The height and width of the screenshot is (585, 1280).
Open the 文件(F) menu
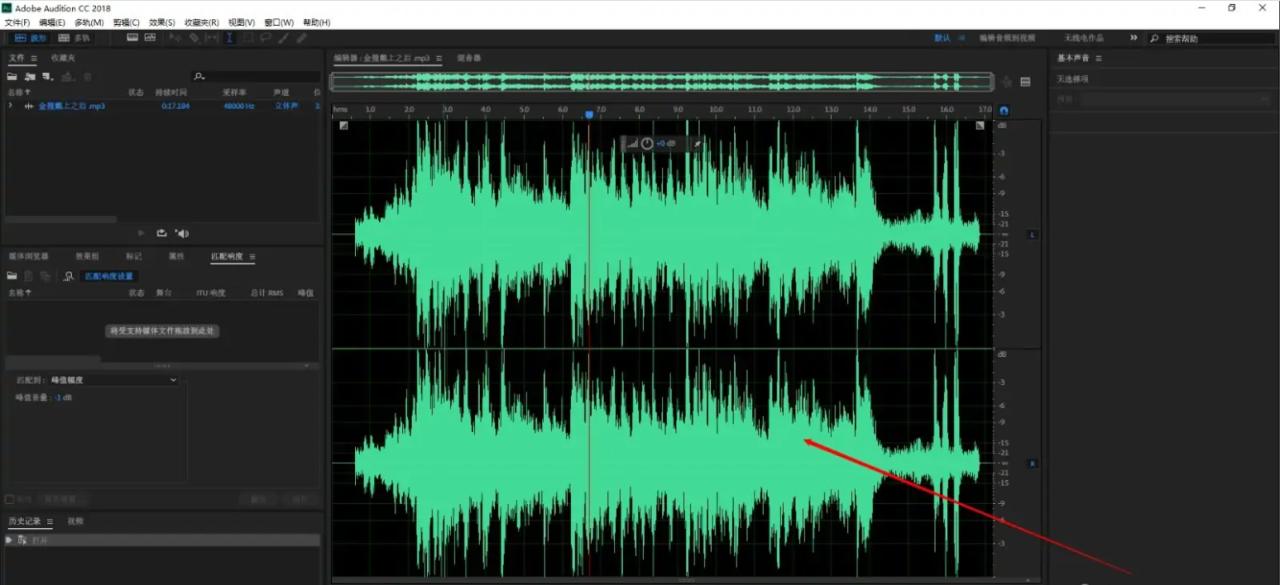tap(17, 22)
